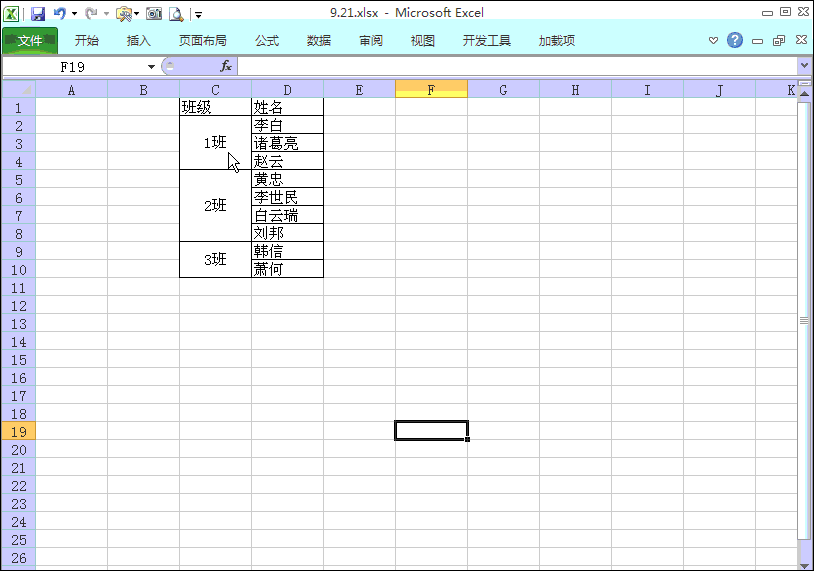Open the redo history dropdown arrow
The height and width of the screenshot is (571, 814).
coord(106,14)
